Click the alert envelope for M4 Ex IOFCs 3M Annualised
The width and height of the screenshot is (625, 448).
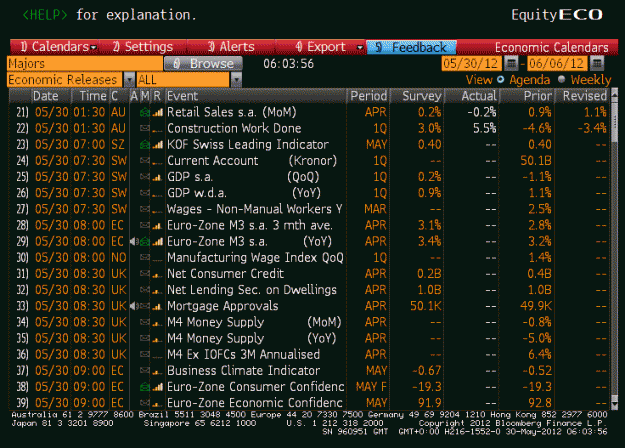coord(145,354)
